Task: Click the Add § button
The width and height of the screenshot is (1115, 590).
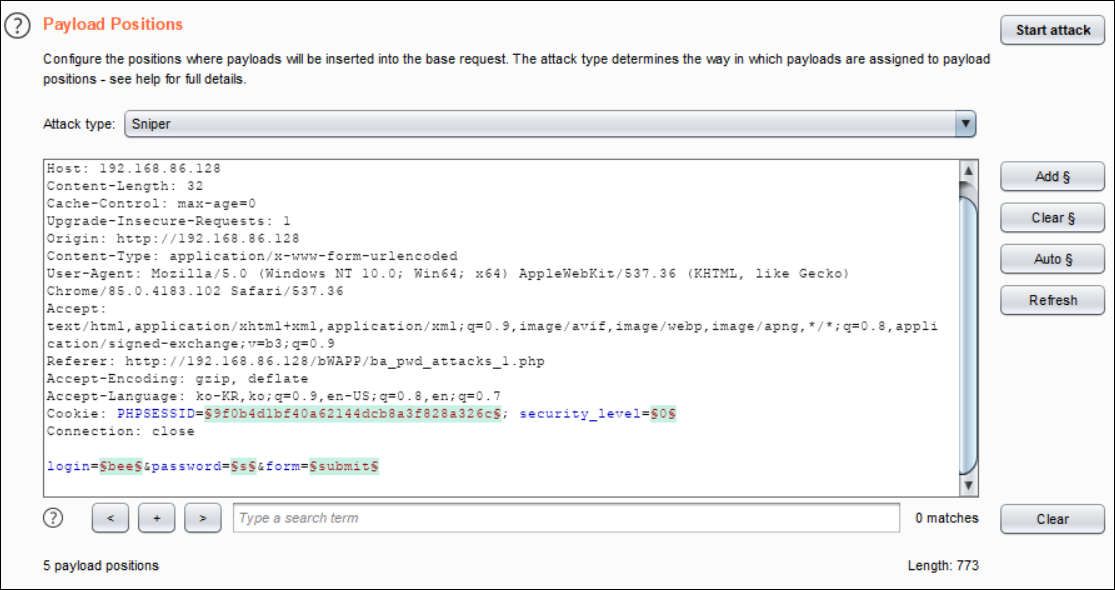Action: click(x=1052, y=177)
